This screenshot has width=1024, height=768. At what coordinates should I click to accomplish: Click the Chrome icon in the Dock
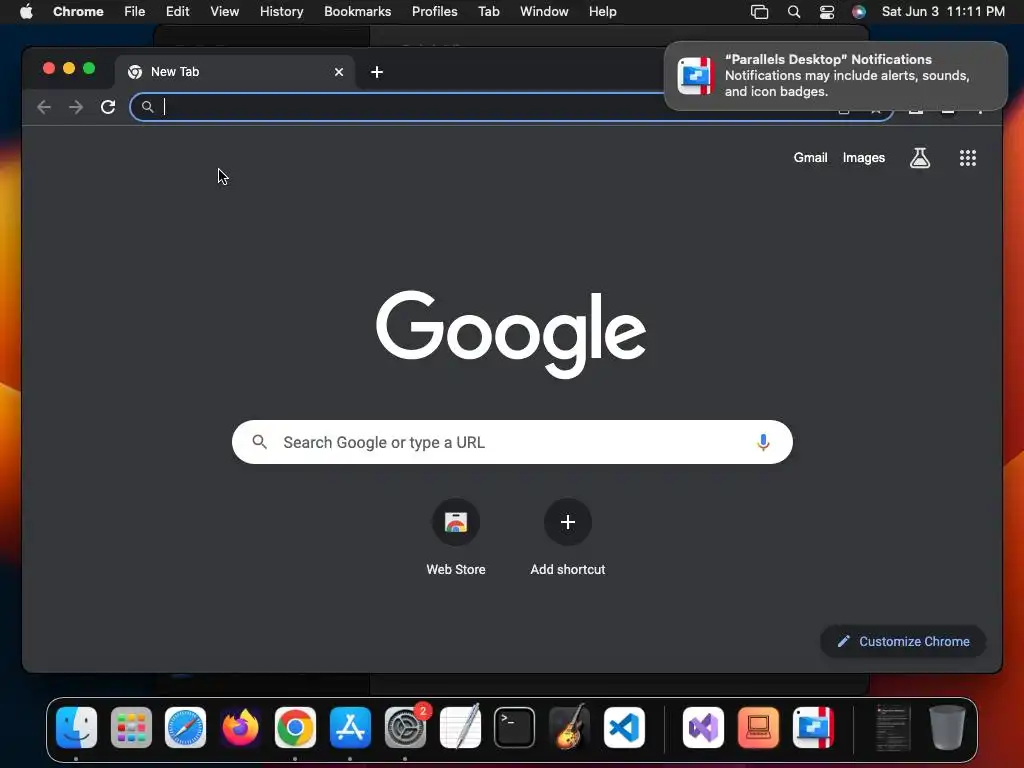coord(295,727)
